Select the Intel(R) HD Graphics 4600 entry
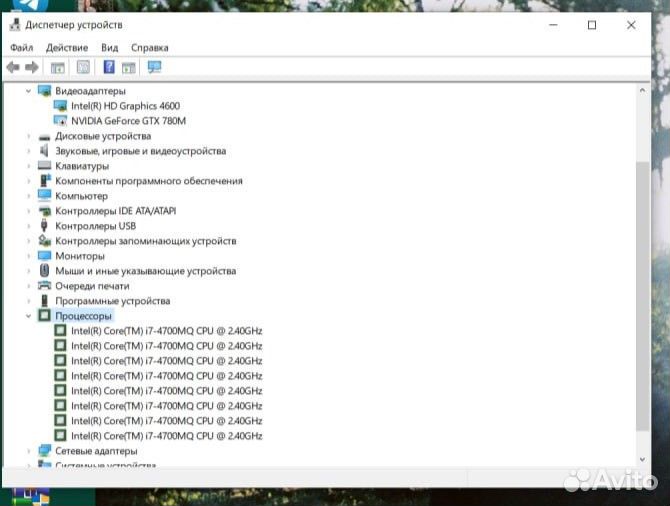This screenshot has width=670, height=506. click(x=125, y=106)
